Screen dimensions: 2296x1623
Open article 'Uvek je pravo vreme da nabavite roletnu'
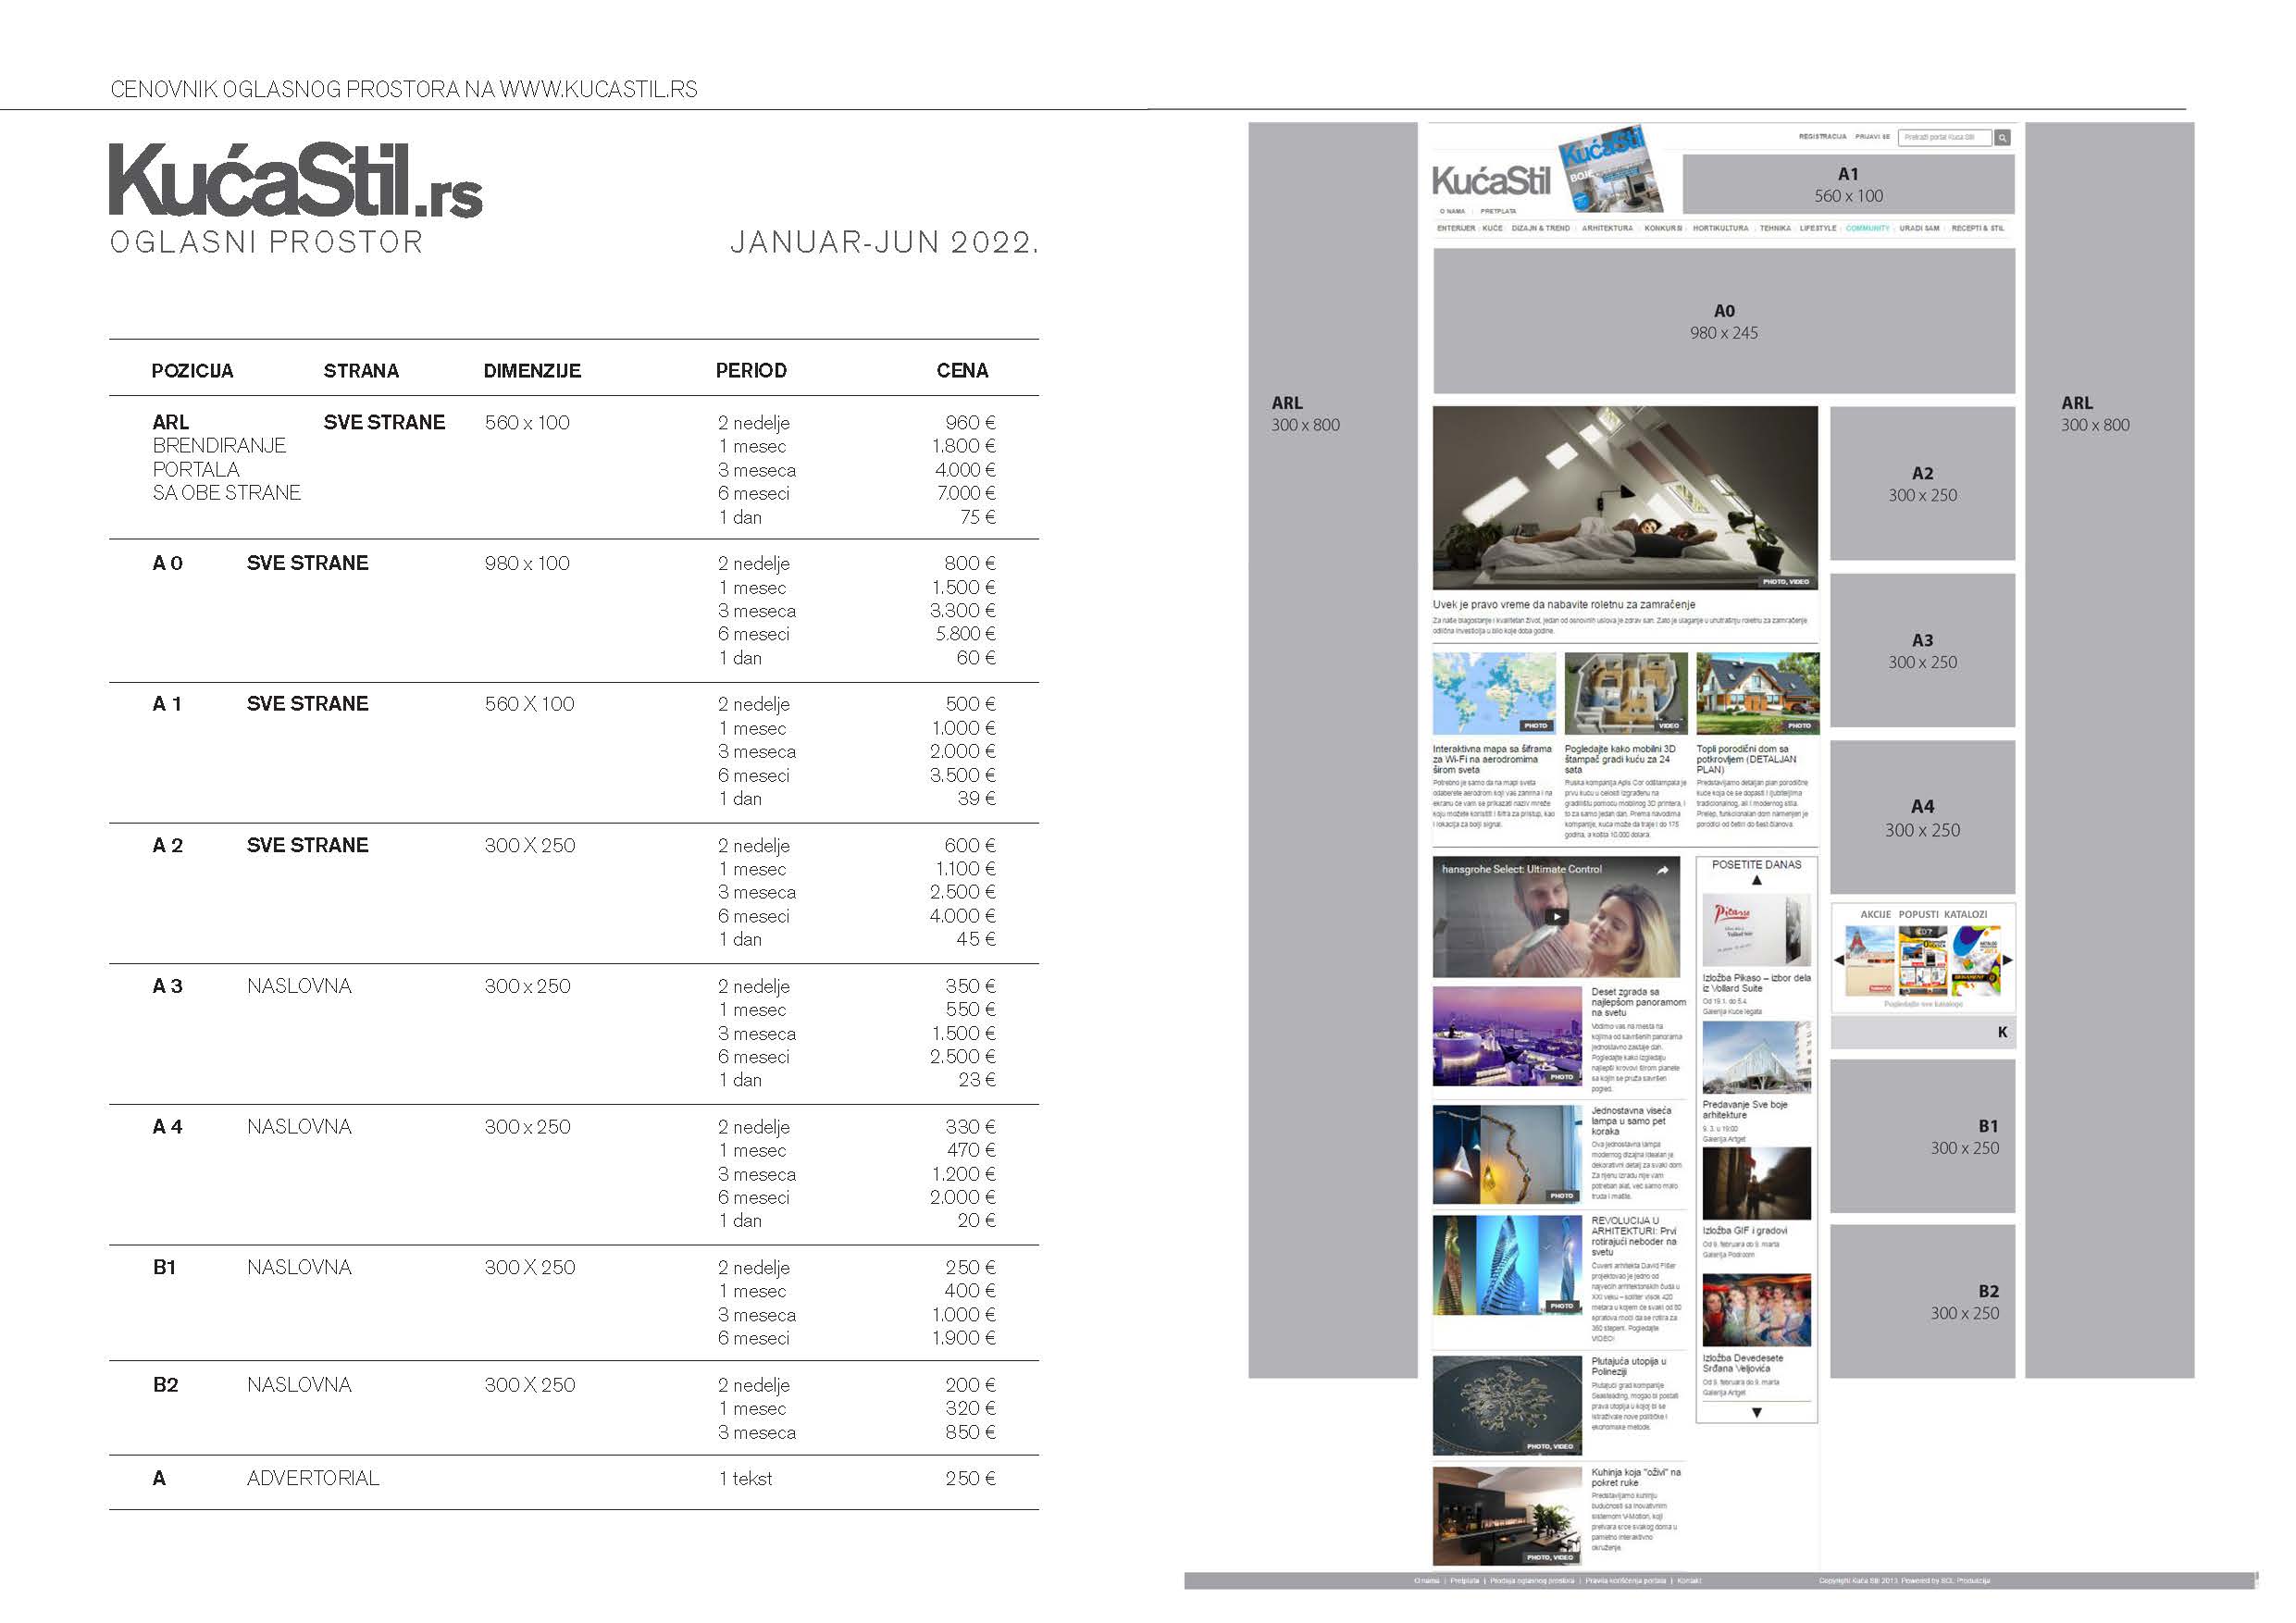click(1563, 605)
